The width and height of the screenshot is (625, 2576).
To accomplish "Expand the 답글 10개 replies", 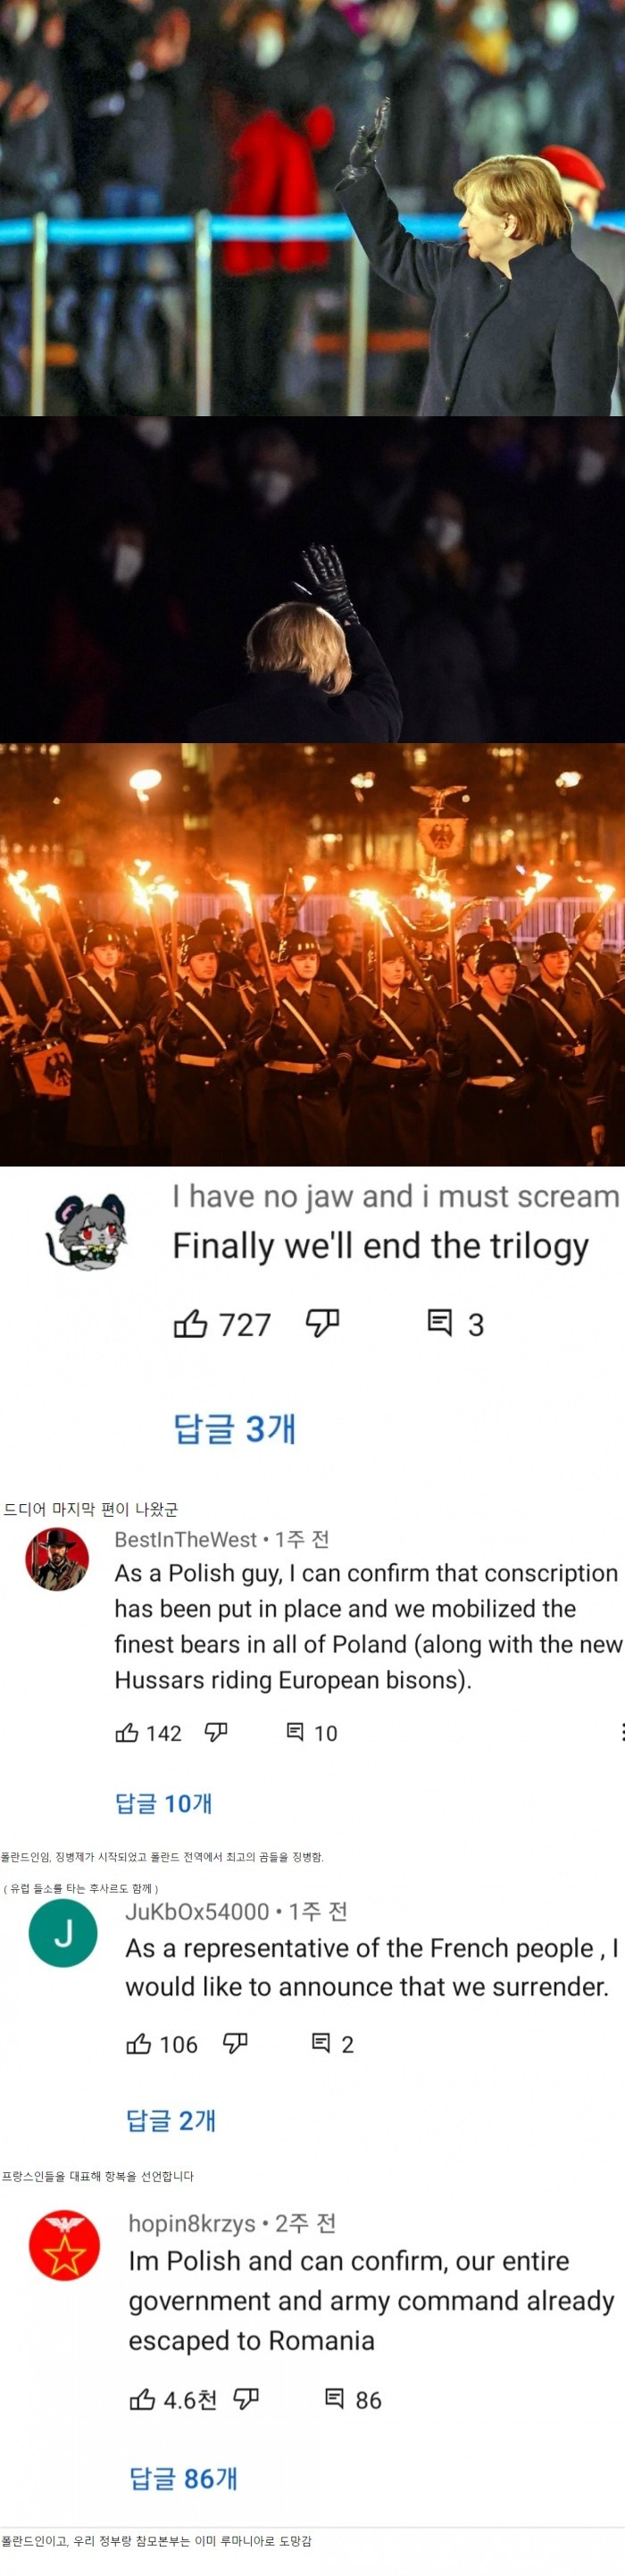I will click(164, 1803).
